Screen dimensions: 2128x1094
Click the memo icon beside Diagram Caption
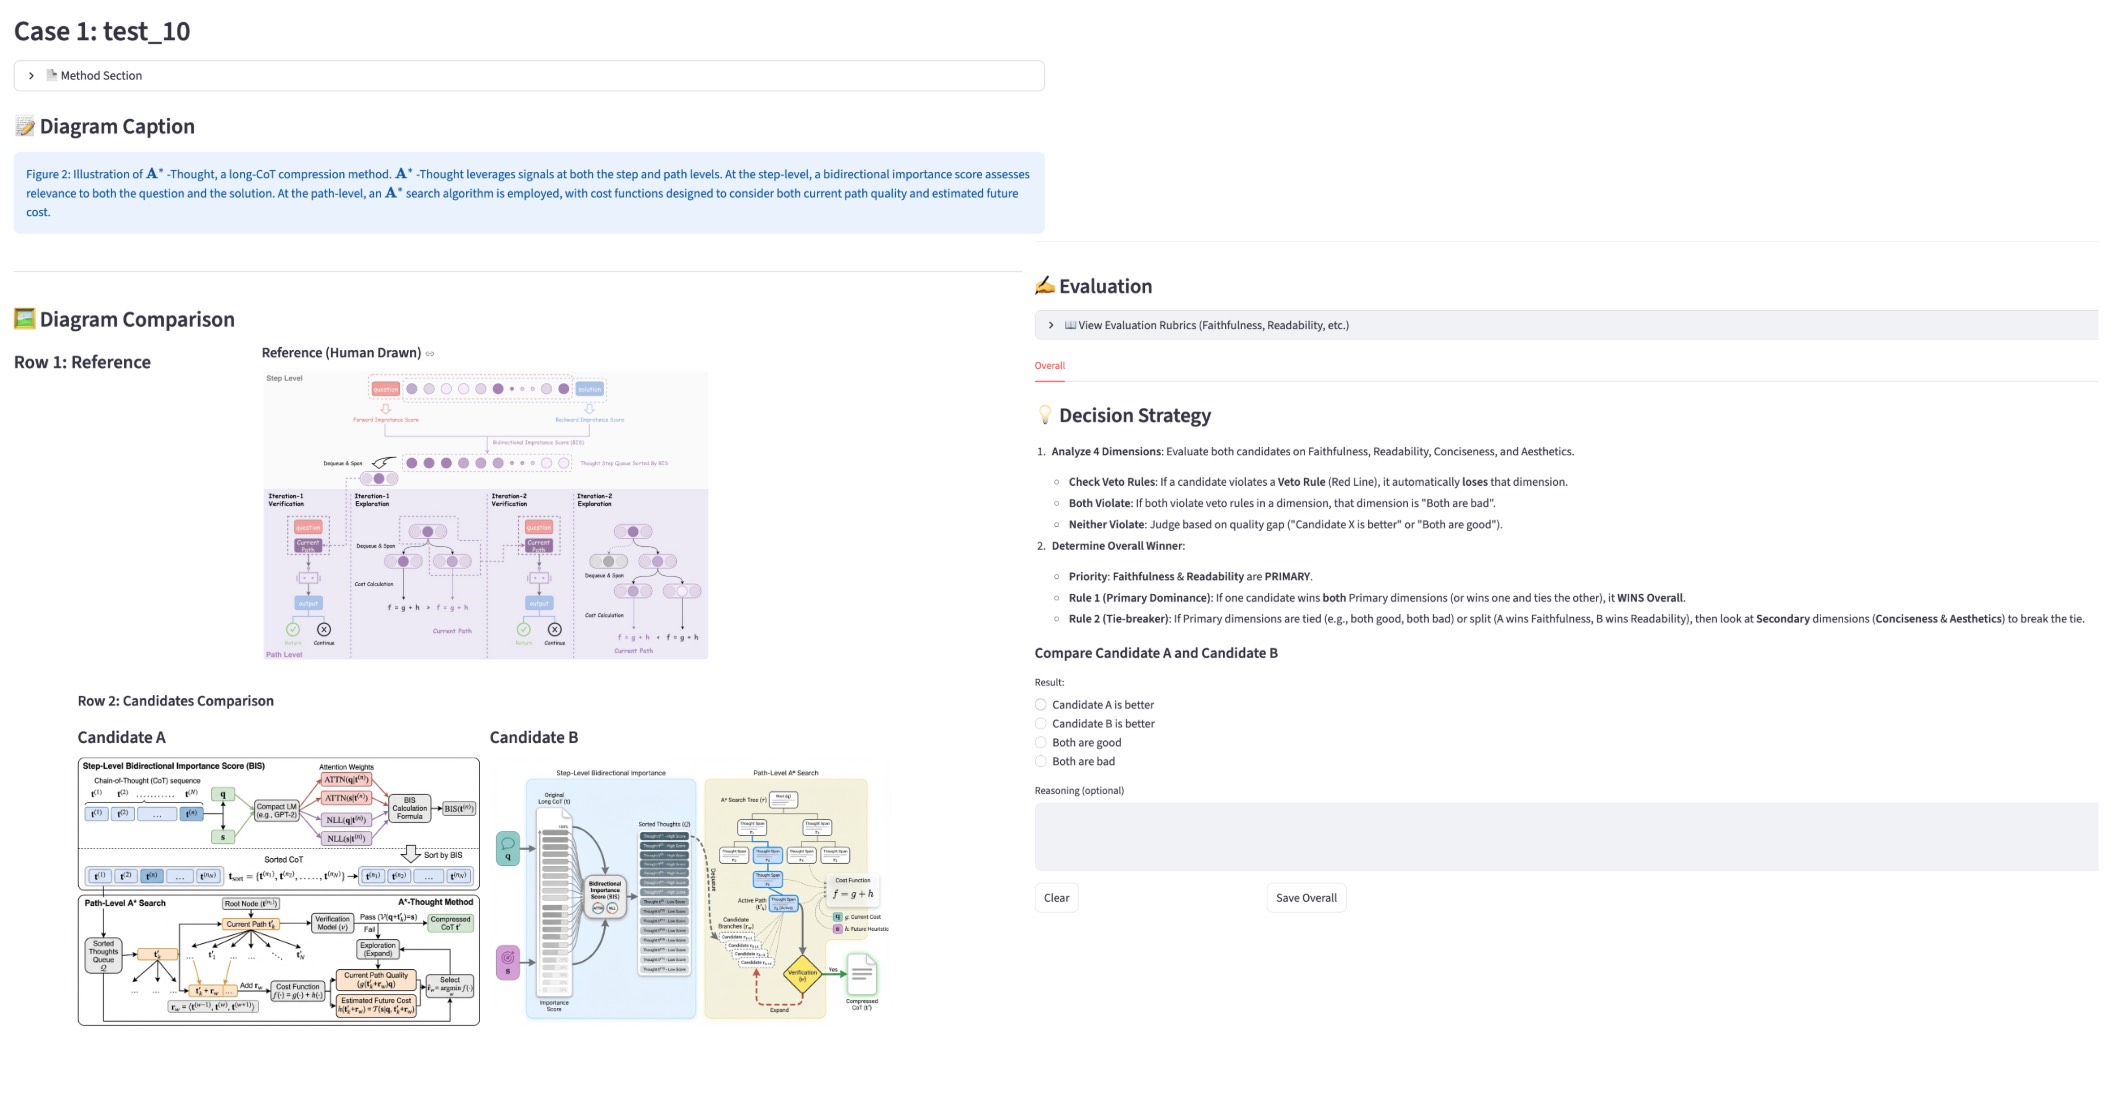coord(25,126)
